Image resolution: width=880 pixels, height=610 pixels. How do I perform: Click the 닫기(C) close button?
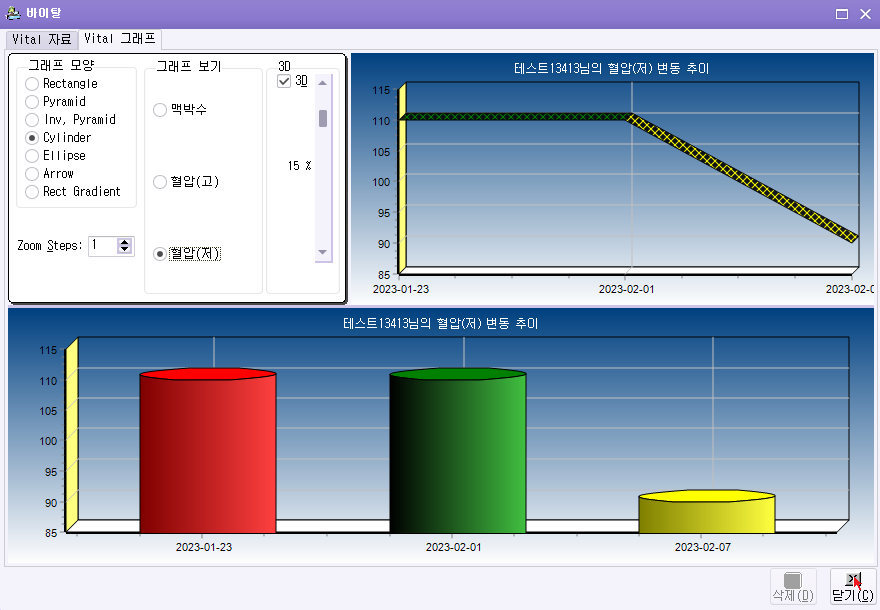(x=853, y=587)
